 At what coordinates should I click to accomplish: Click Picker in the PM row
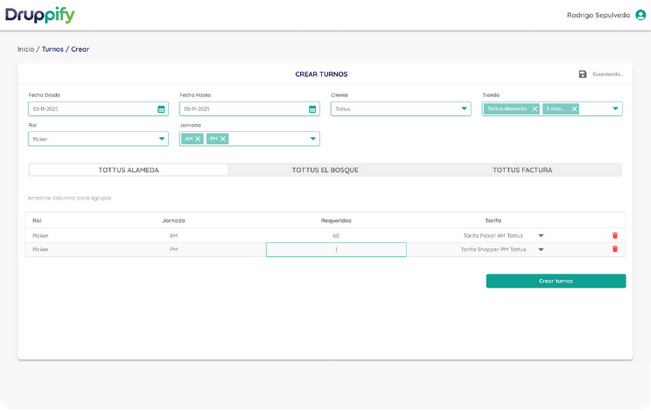(x=40, y=249)
